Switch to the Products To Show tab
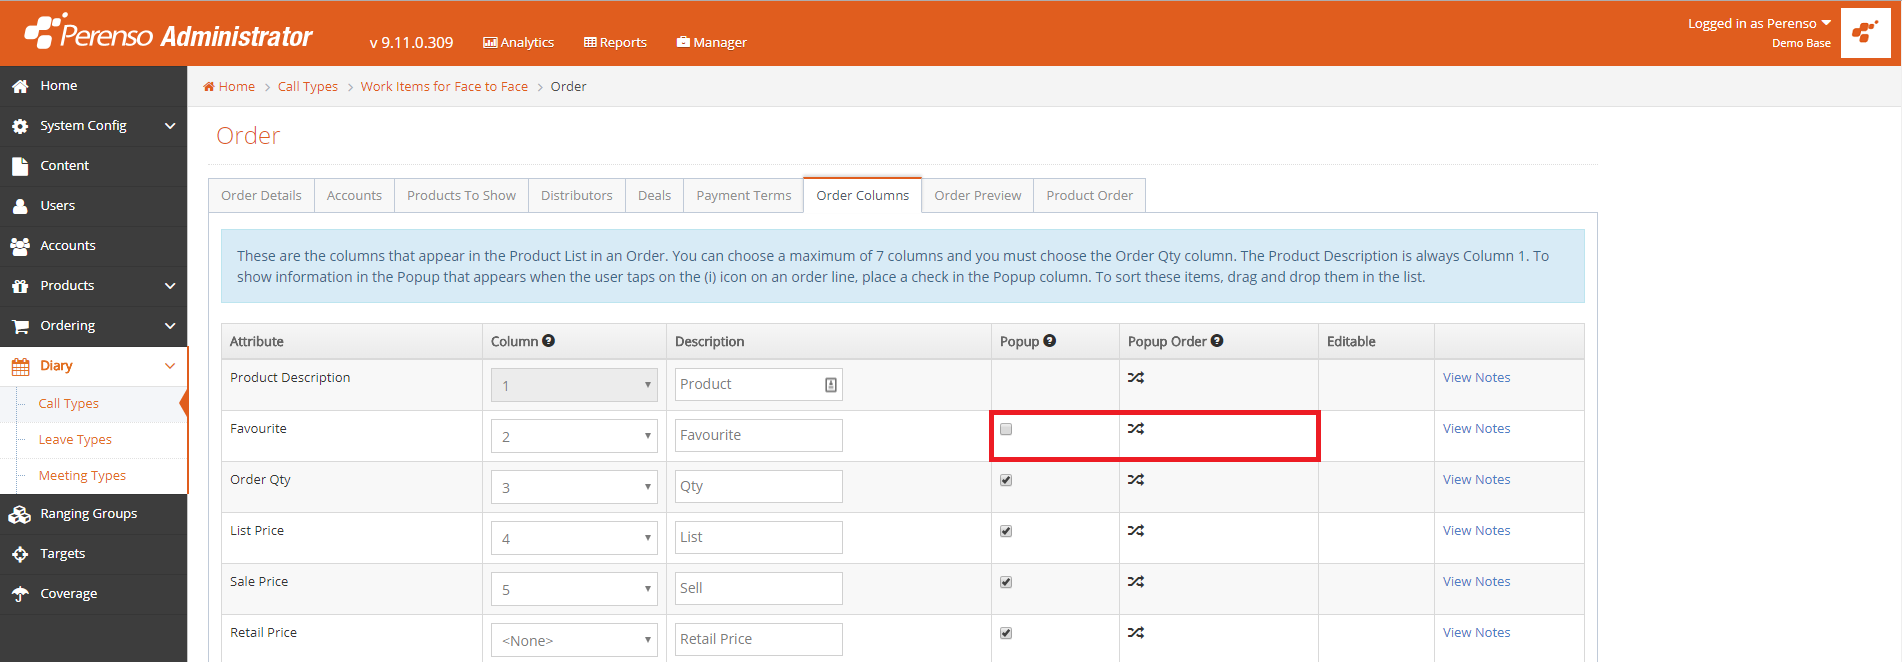Viewport: 1902px width, 662px height. (461, 196)
